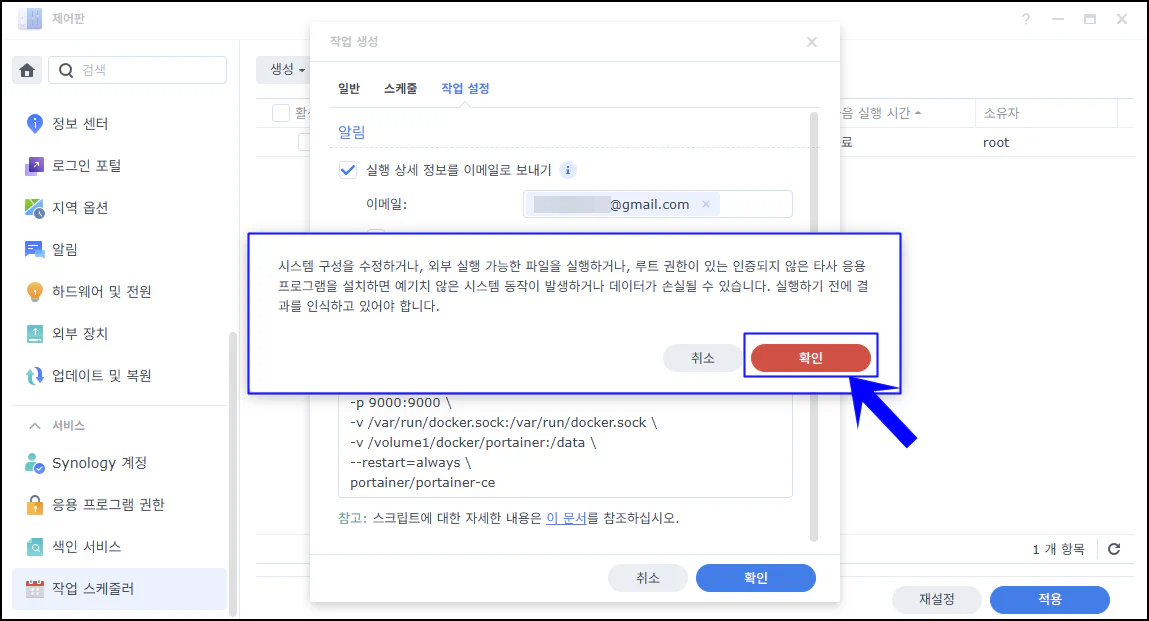1149x621 pixels.
Task: Switch to the 스케줄 tab
Action: click(400, 89)
